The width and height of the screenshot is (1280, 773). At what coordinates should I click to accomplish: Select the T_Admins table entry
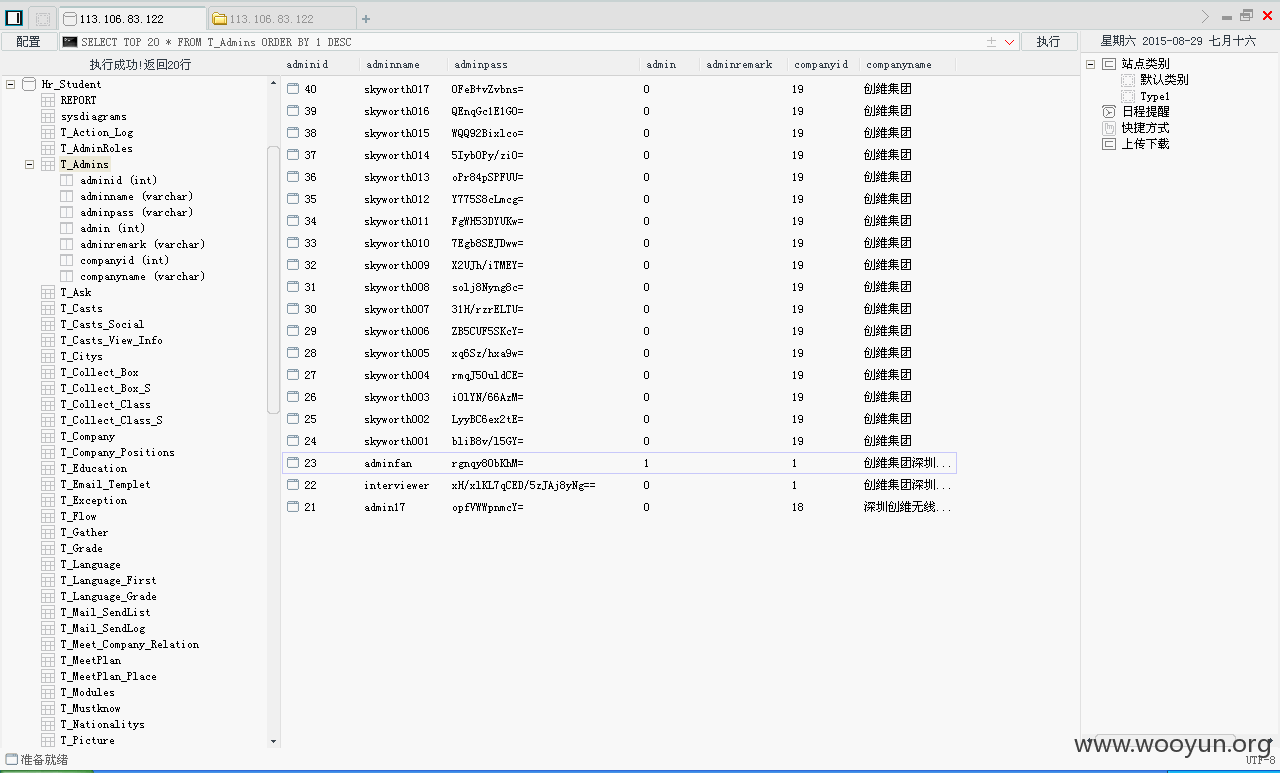84,164
